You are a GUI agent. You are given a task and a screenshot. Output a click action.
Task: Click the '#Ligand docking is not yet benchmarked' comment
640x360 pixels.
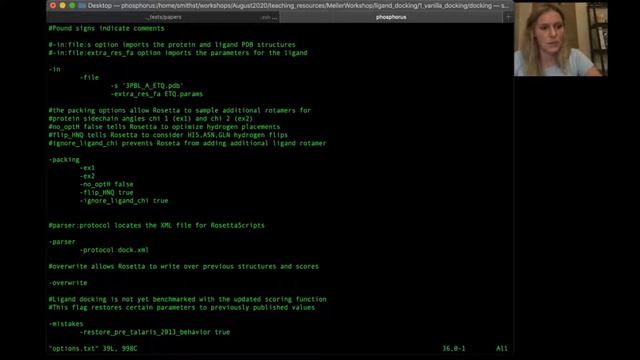click(x=188, y=299)
